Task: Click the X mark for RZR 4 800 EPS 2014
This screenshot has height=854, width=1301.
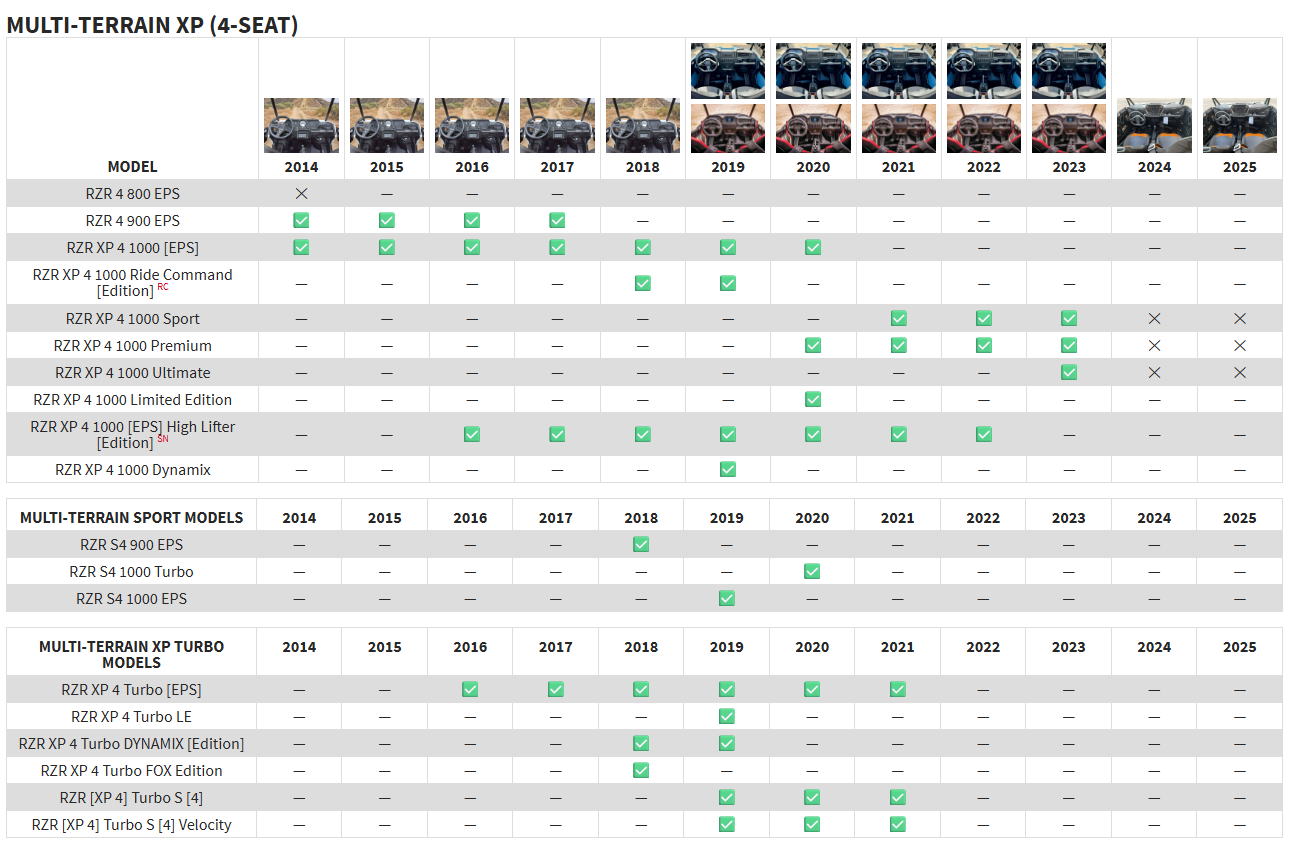Action: (301, 193)
